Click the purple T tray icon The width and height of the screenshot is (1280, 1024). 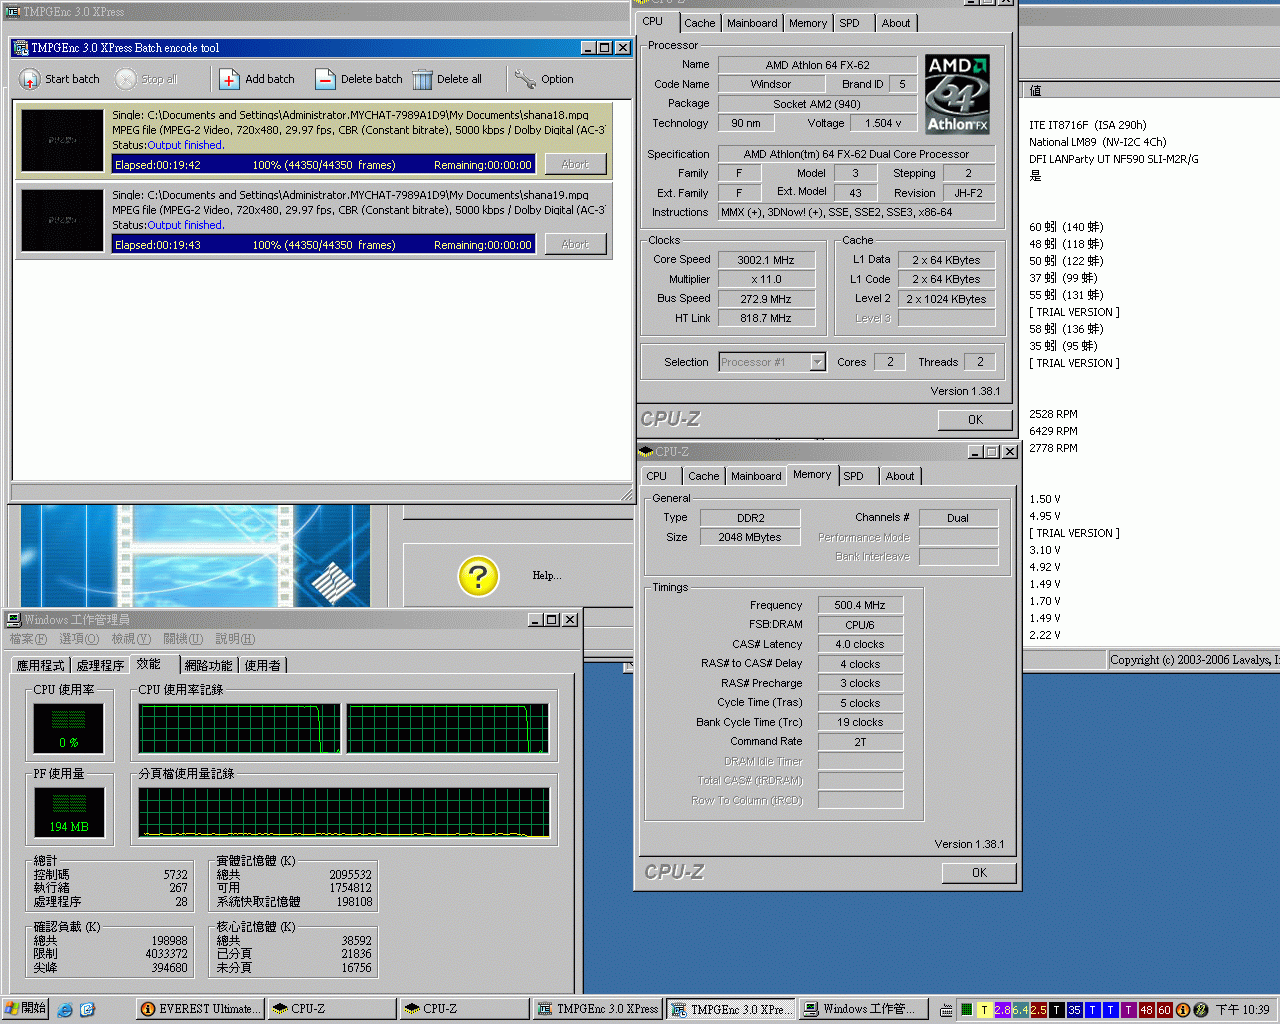(1128, 1010)
